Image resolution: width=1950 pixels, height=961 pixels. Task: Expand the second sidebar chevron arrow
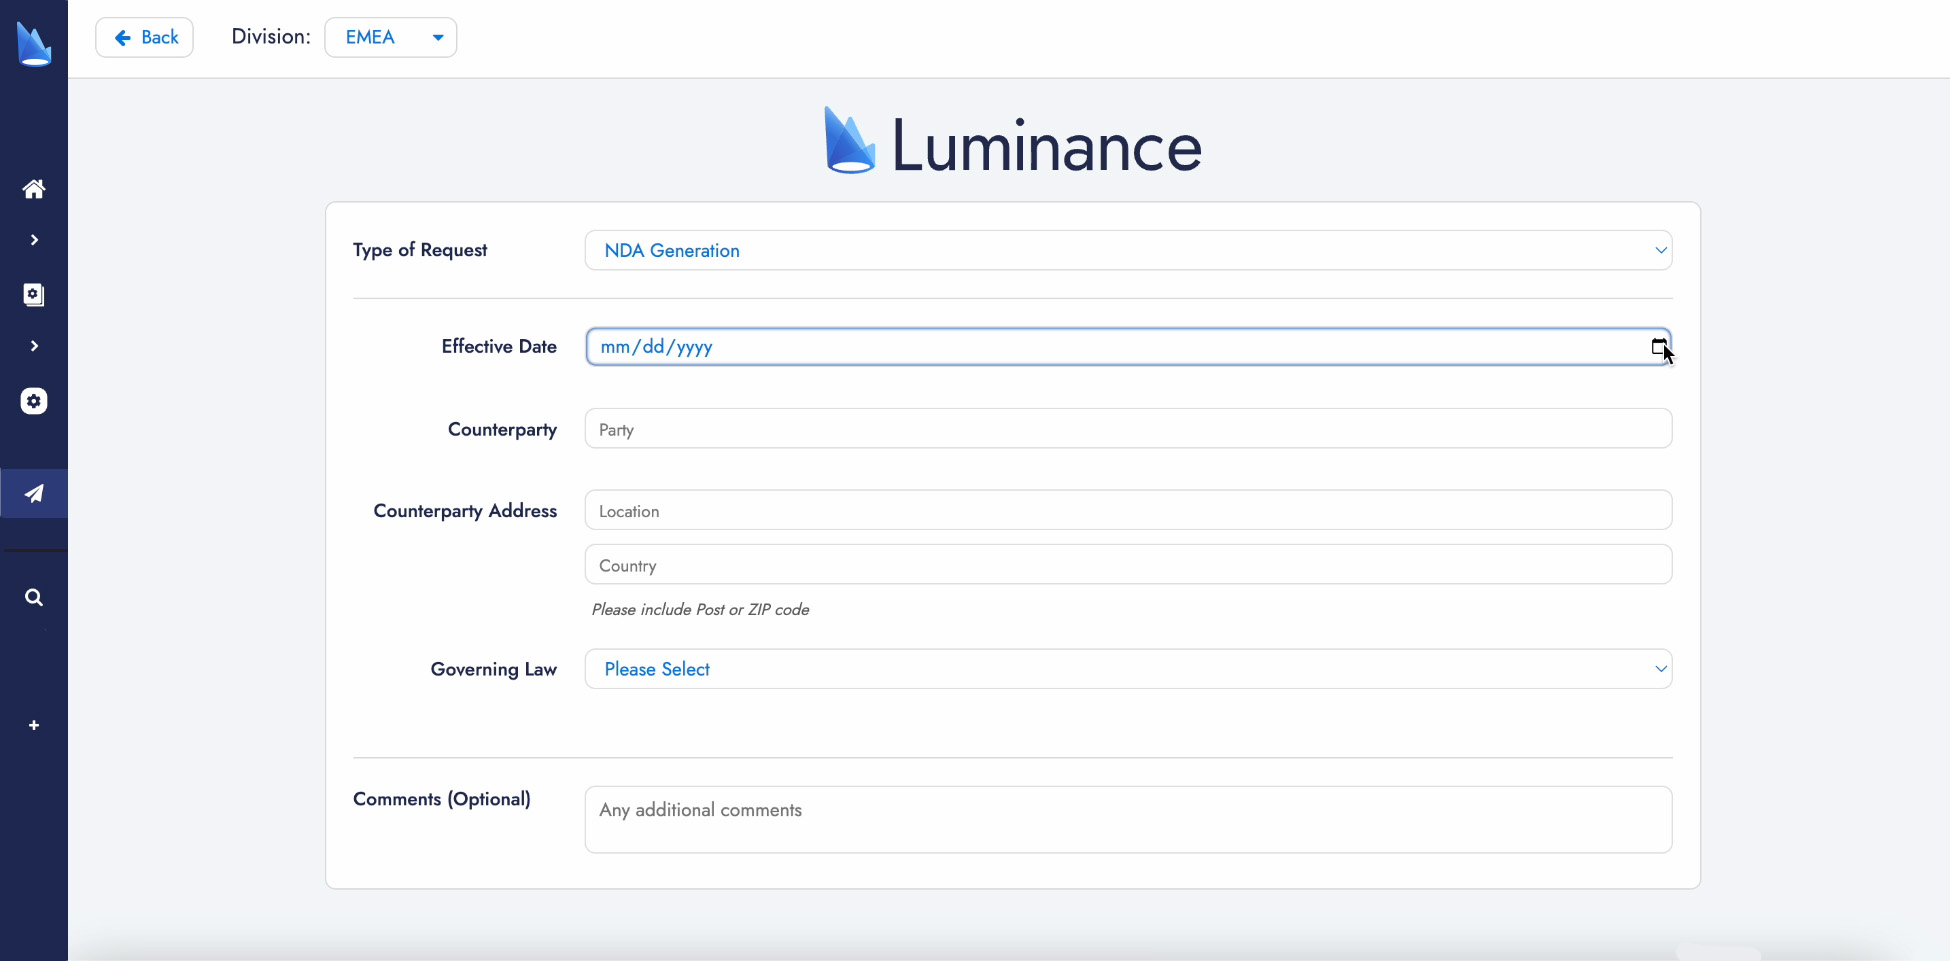tap(34, 346)
